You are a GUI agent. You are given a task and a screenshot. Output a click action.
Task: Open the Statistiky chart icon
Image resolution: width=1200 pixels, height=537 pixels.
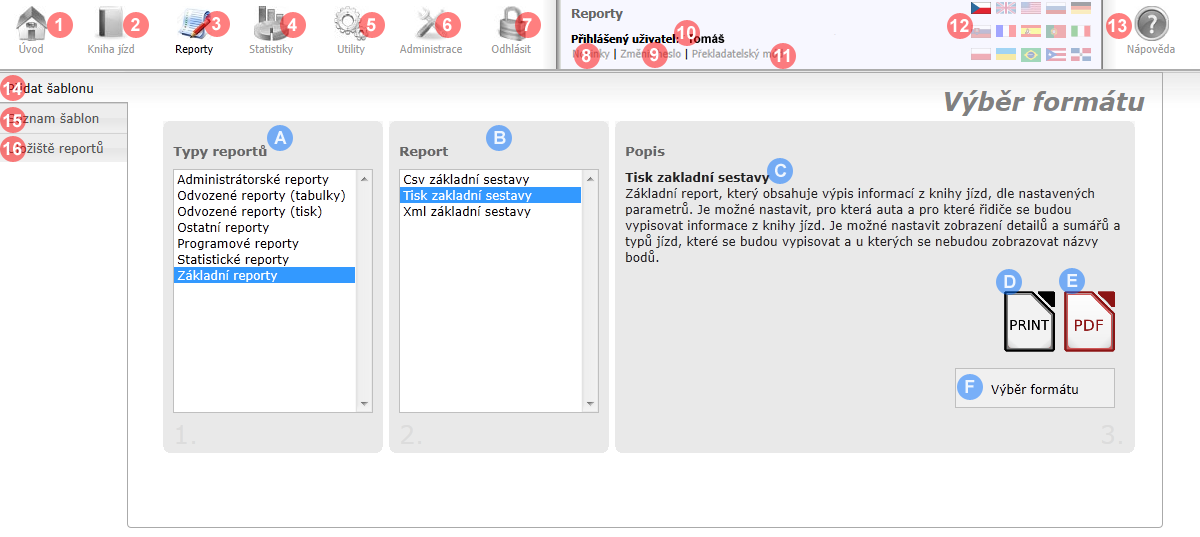(x=269, y=22)
